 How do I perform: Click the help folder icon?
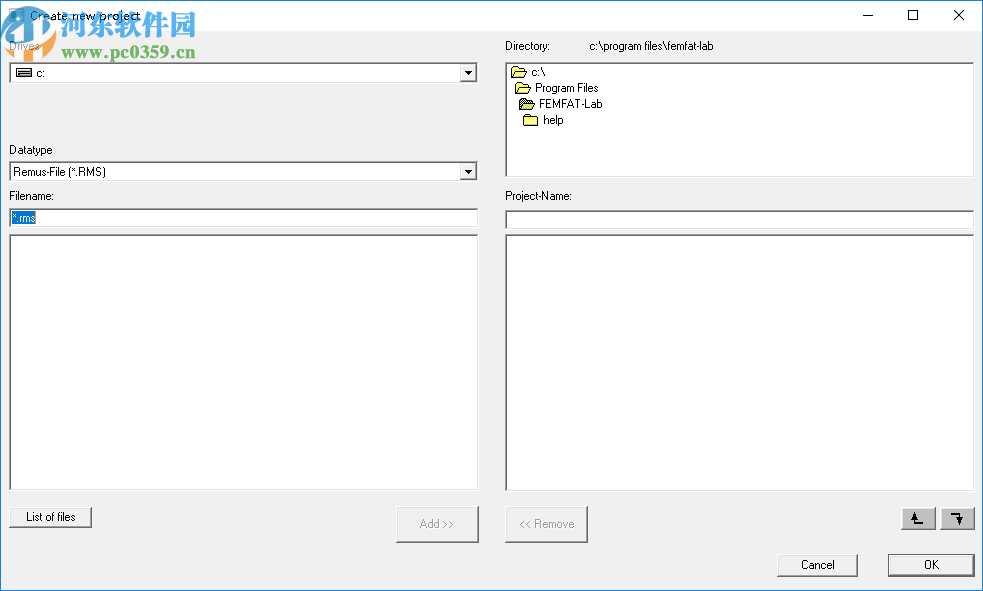click(x=530, y=120)
